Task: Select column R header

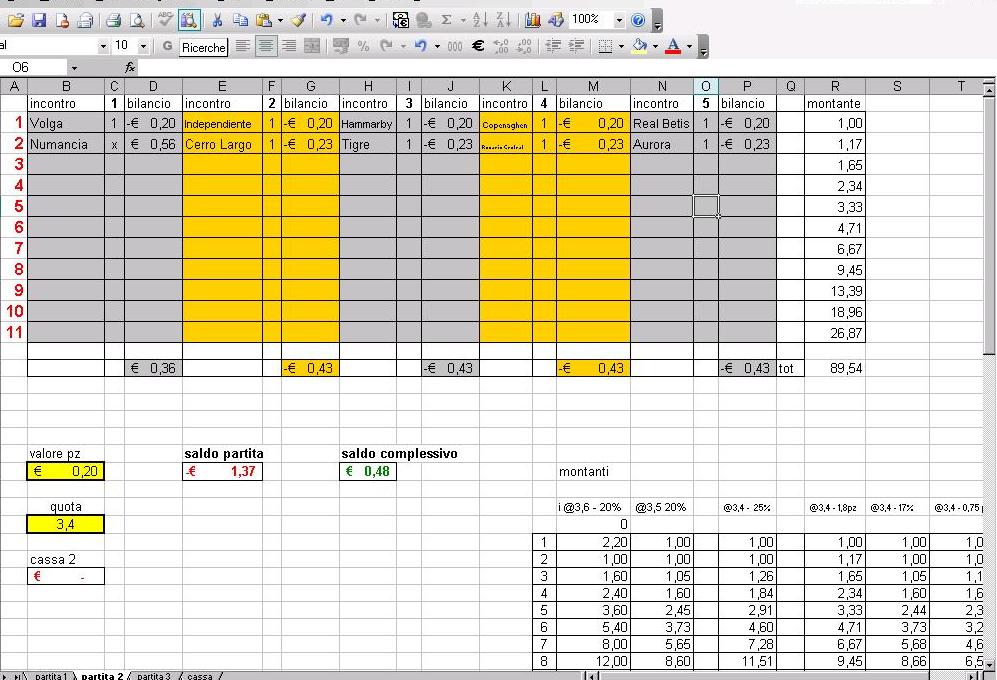Action: coord(835,86)
